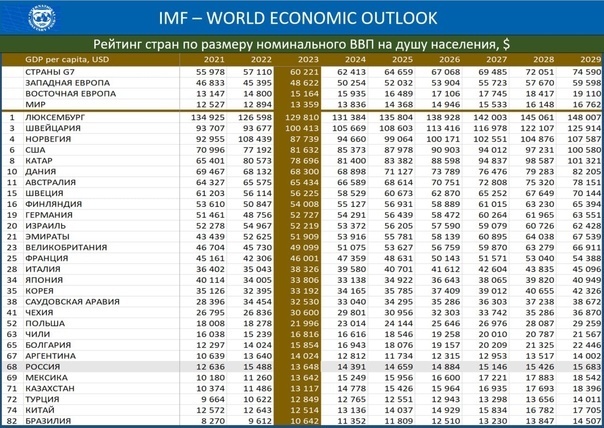
Task: Click the highlighted 2023 column header
Action: pos(308,59)
